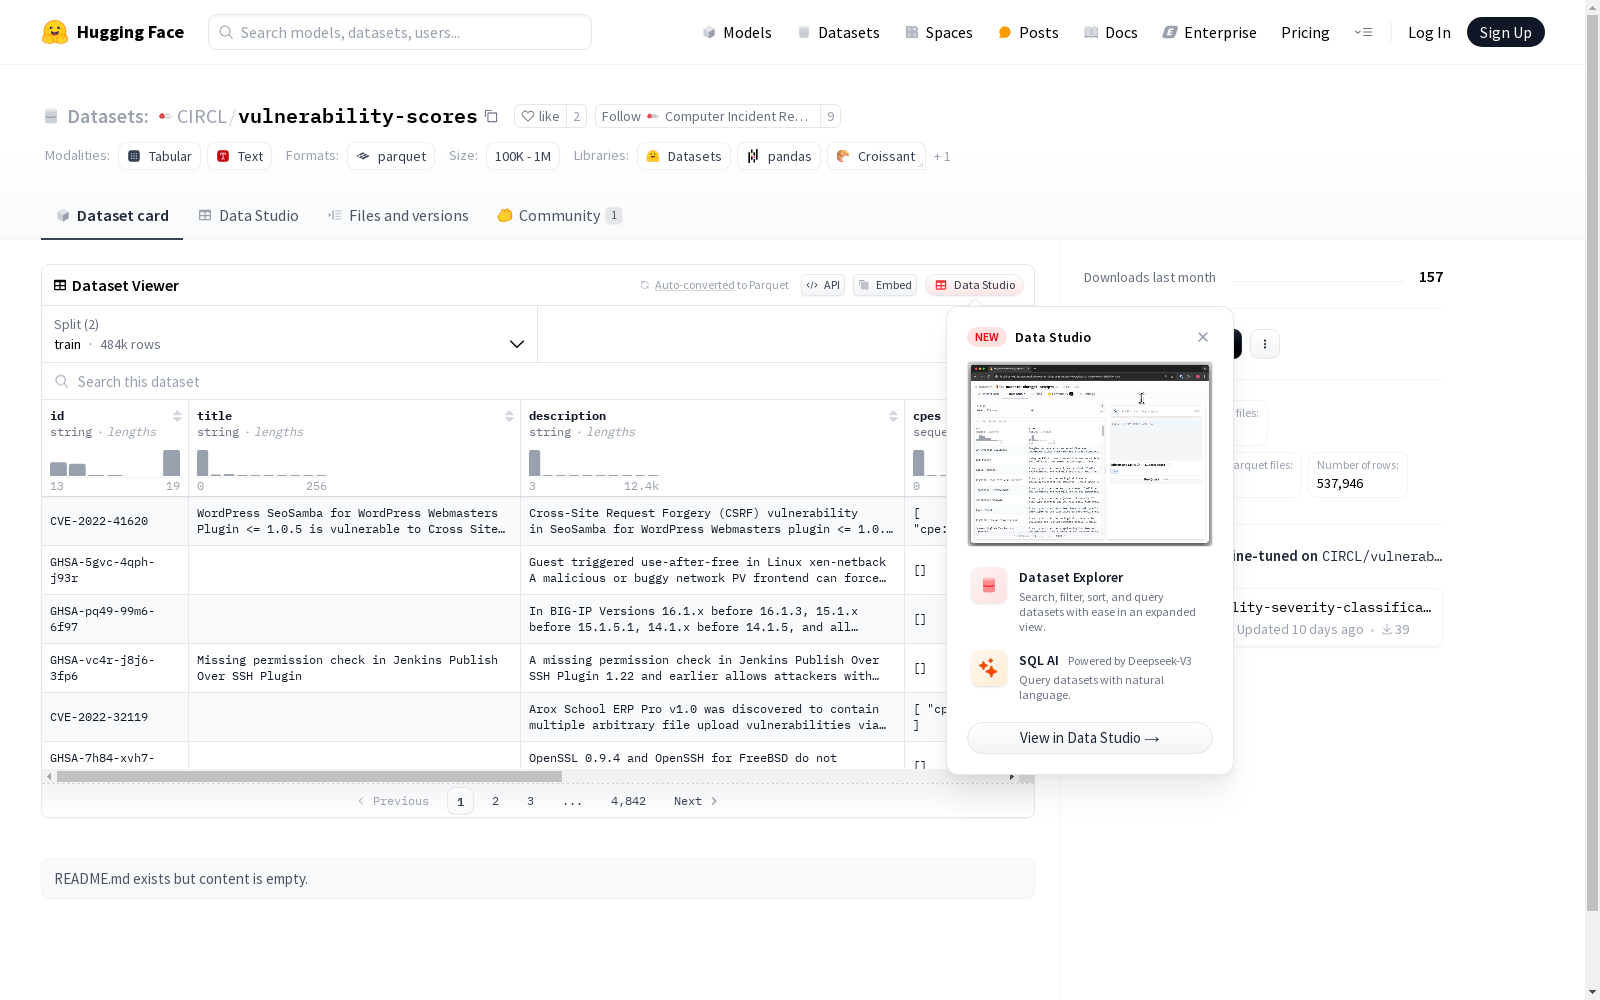Go to Next page of rows
1600x1000 pixels.
696,801
